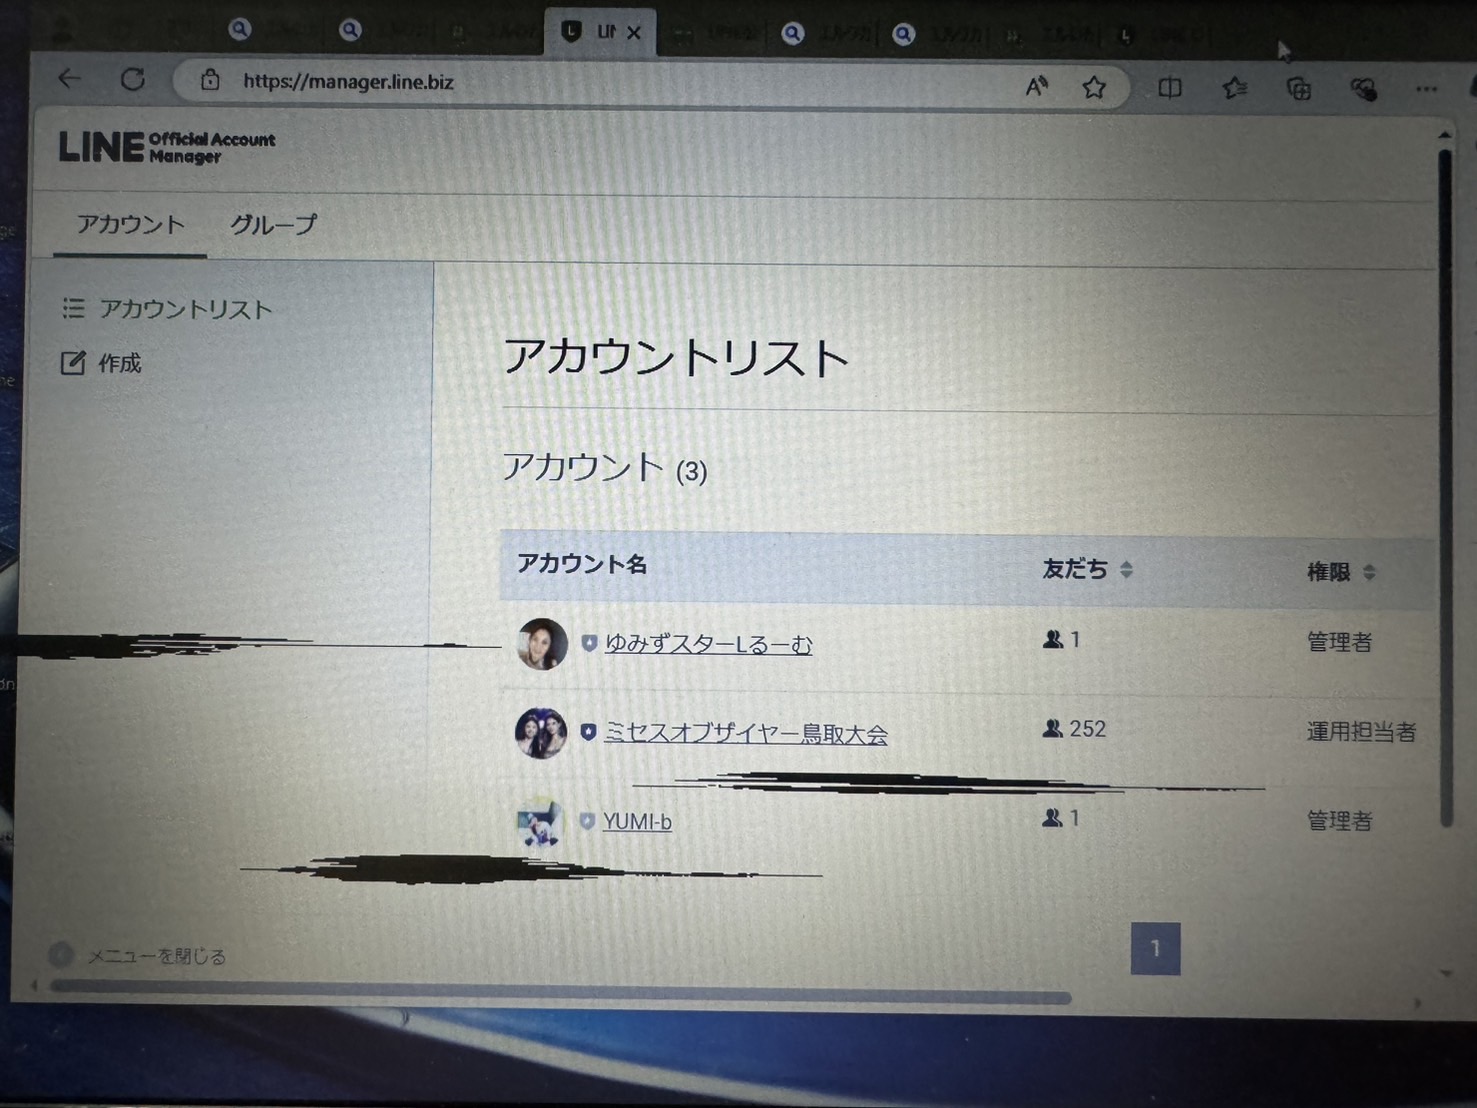Open browser essentials heart icon

point(1364,90)
